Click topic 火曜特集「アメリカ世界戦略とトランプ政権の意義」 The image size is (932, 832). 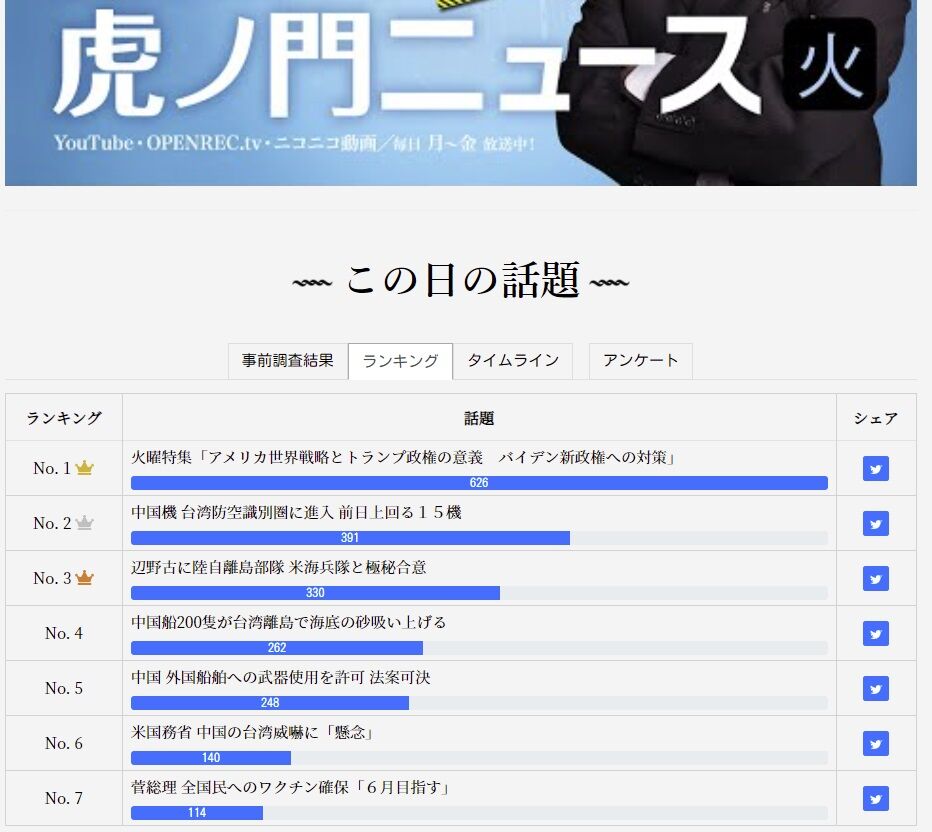[404, 457]
